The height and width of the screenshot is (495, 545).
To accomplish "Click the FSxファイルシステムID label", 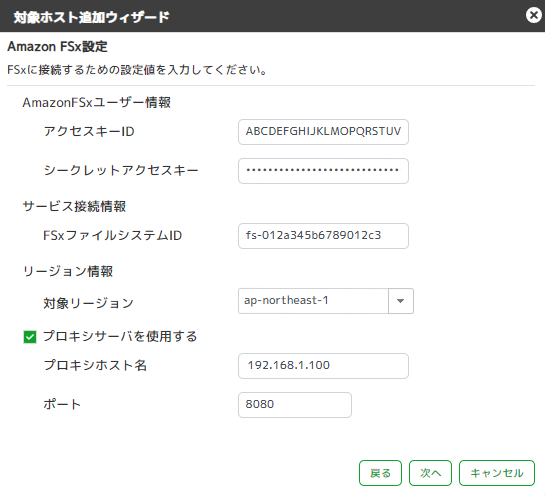I will coord(113,235).
